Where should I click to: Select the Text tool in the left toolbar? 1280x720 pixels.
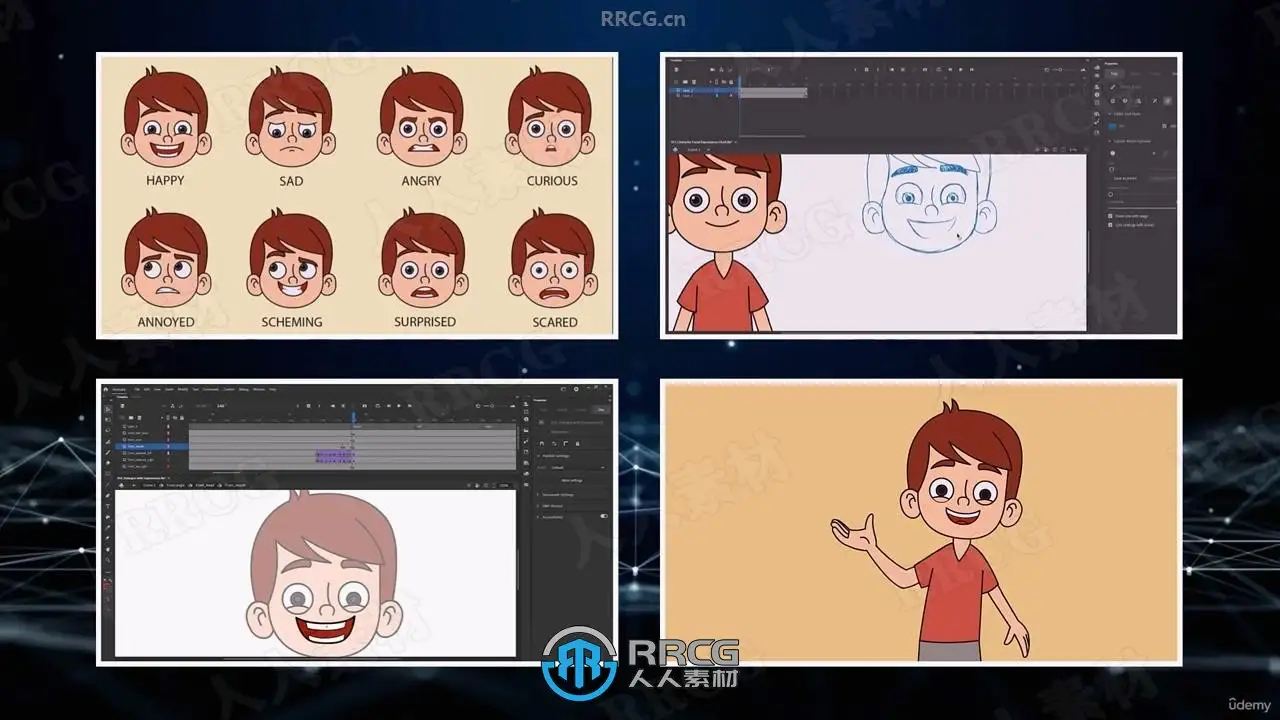point(108,506)
